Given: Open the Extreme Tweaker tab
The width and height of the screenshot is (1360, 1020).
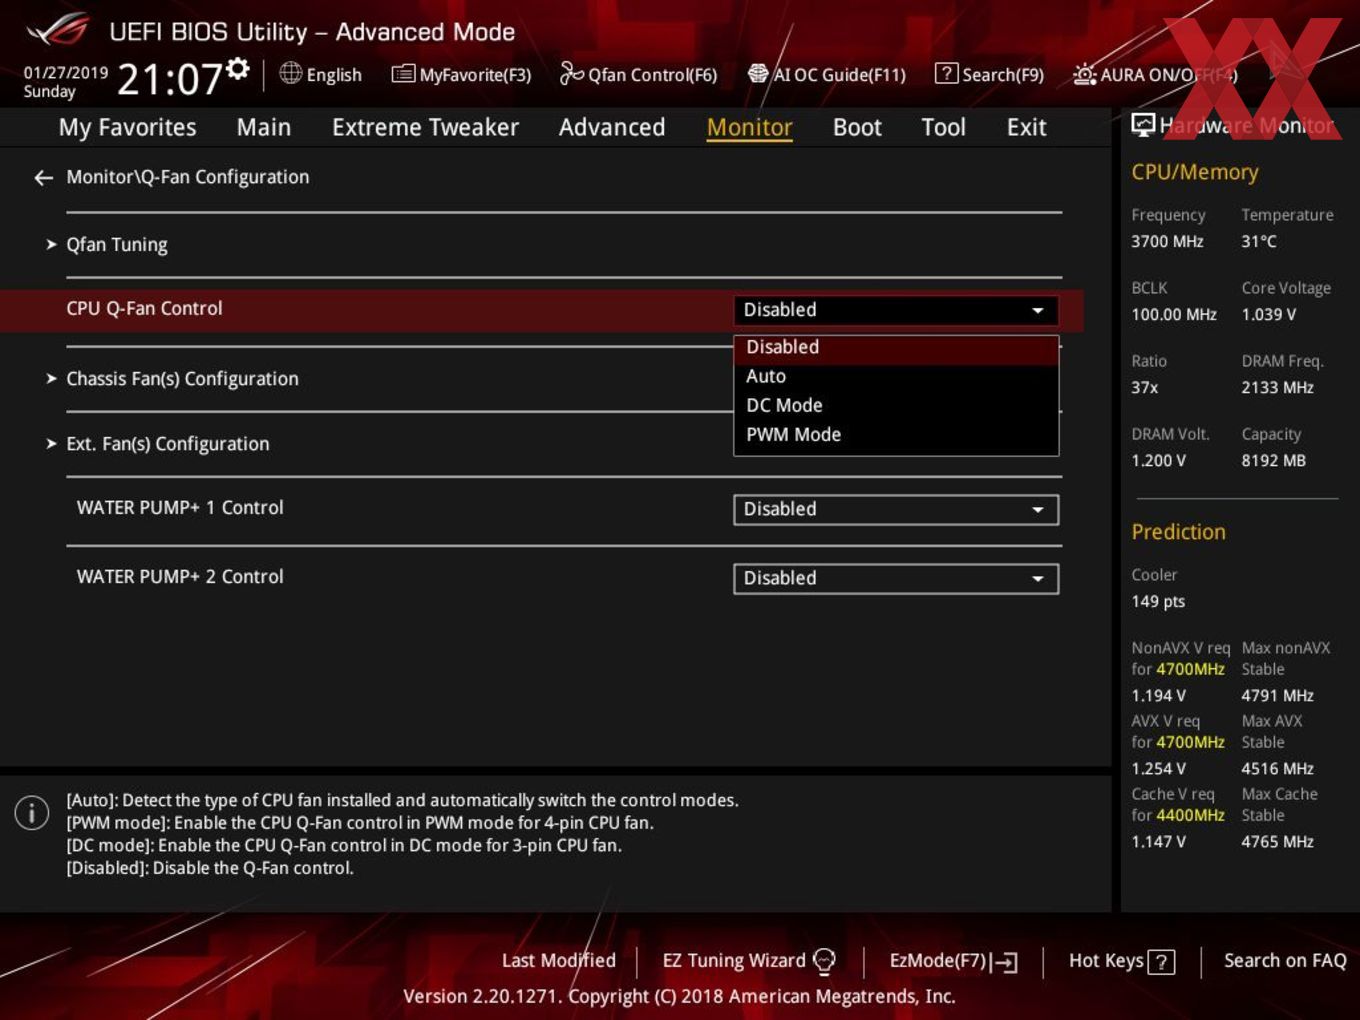Looking at the screenshot, I should tap(425, 128).
